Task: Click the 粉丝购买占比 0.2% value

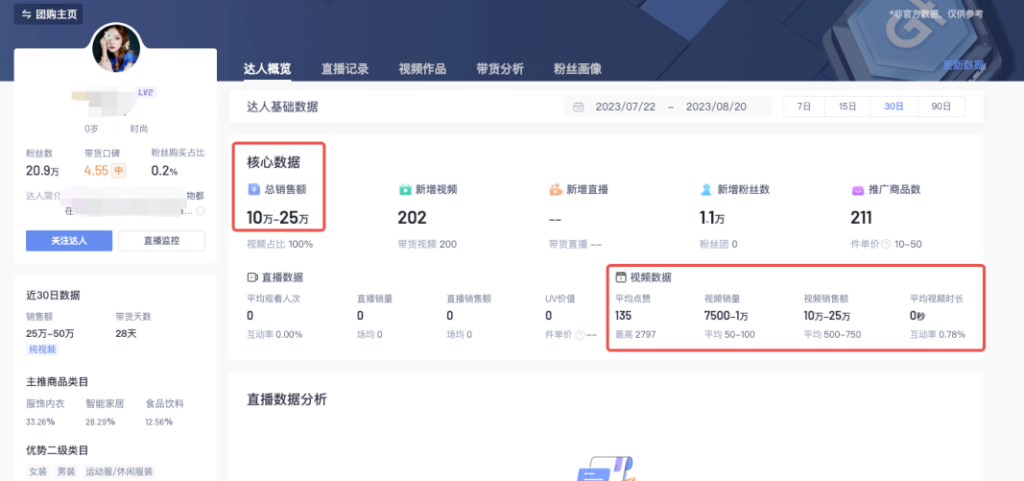Action: tap(164, 172)
